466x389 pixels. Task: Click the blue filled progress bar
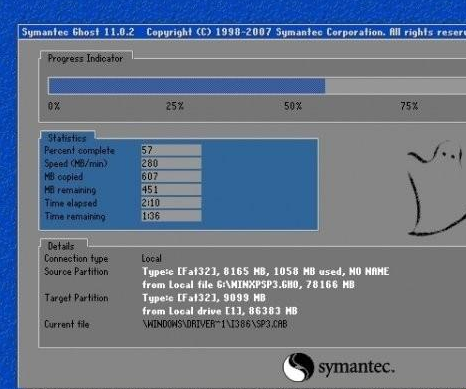(x=187, y=86)
